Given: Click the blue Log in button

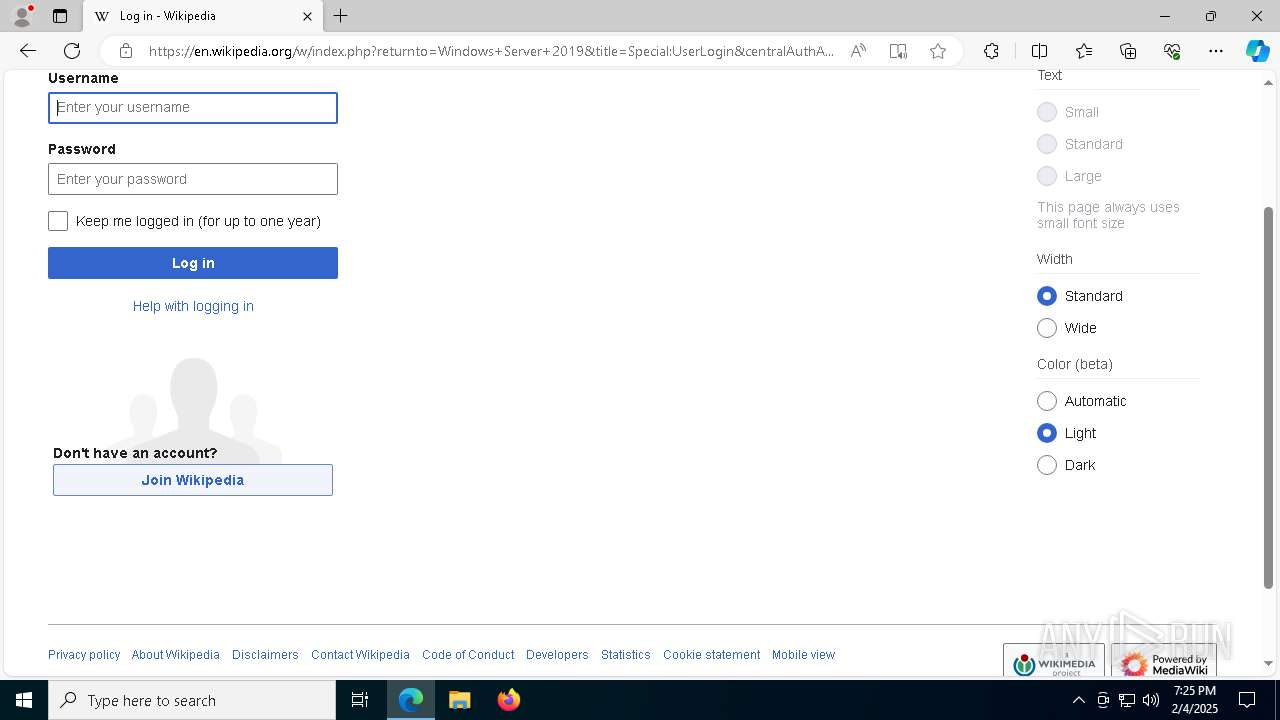Looking at the screenshot, I should point(193,263).
